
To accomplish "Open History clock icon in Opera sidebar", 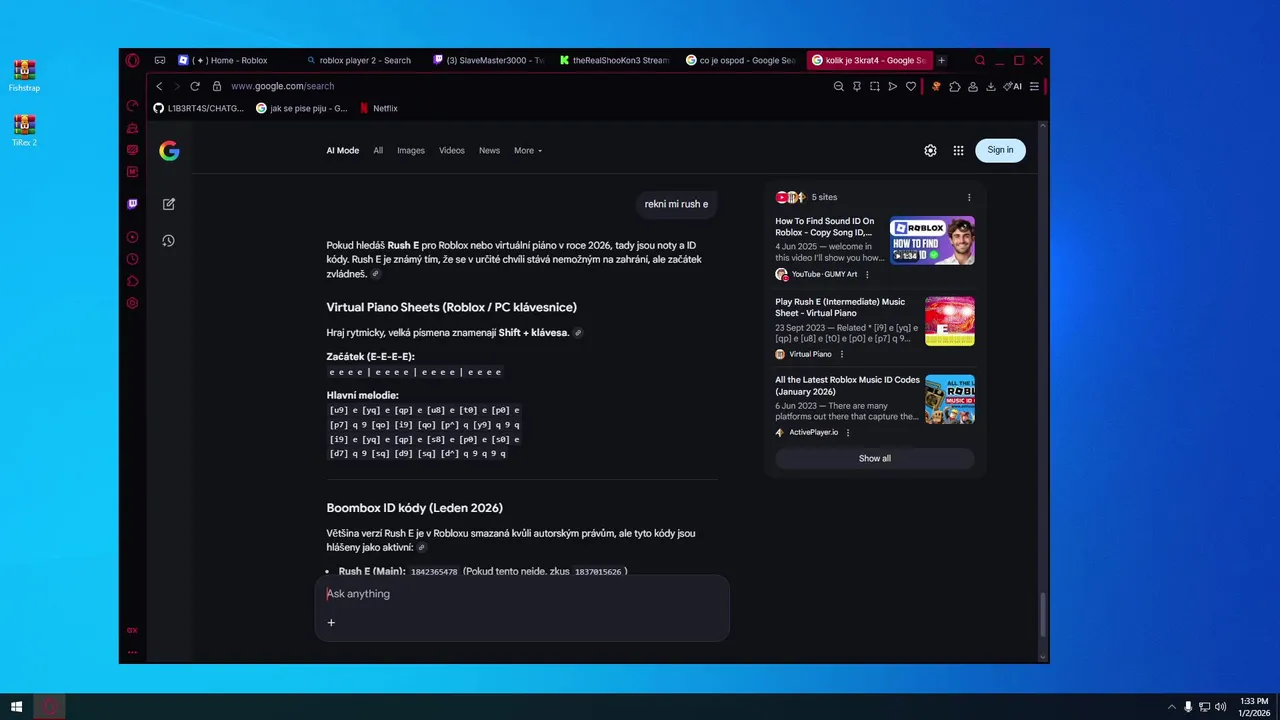I will 132,259.
